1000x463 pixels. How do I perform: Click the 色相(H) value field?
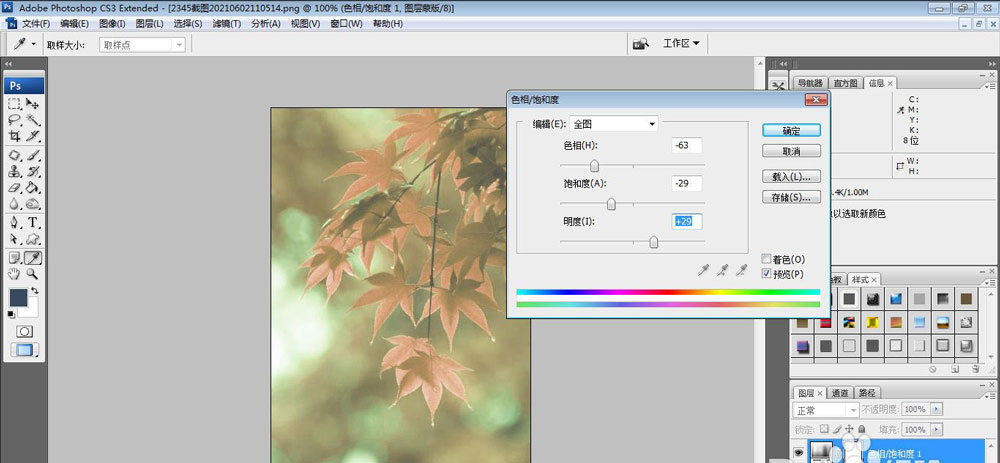tap(687, 145)
